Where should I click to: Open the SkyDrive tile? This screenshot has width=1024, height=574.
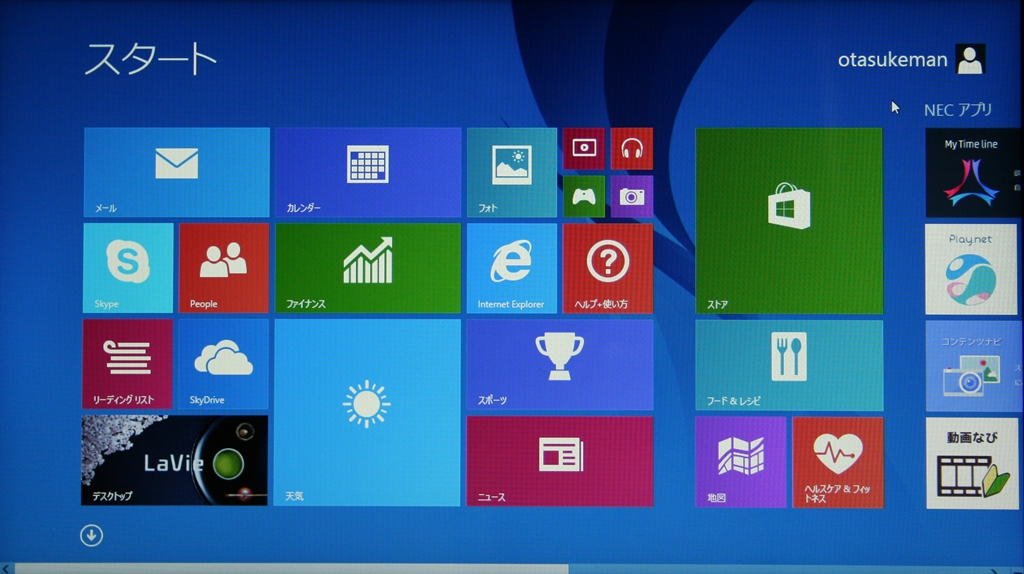223,364
